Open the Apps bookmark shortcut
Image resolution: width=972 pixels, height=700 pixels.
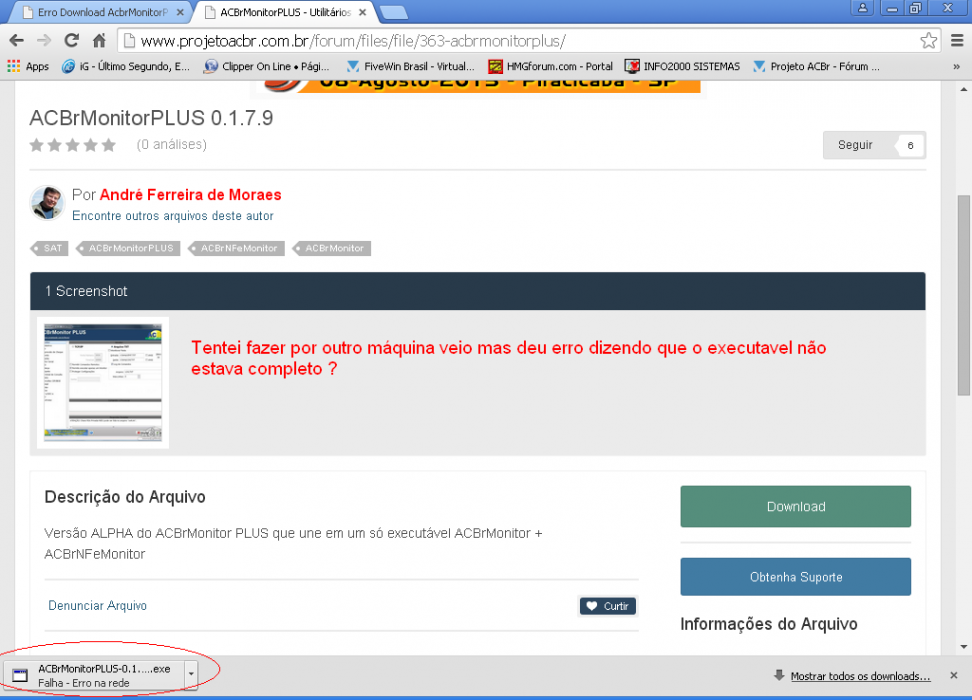(x=28, y=66)
